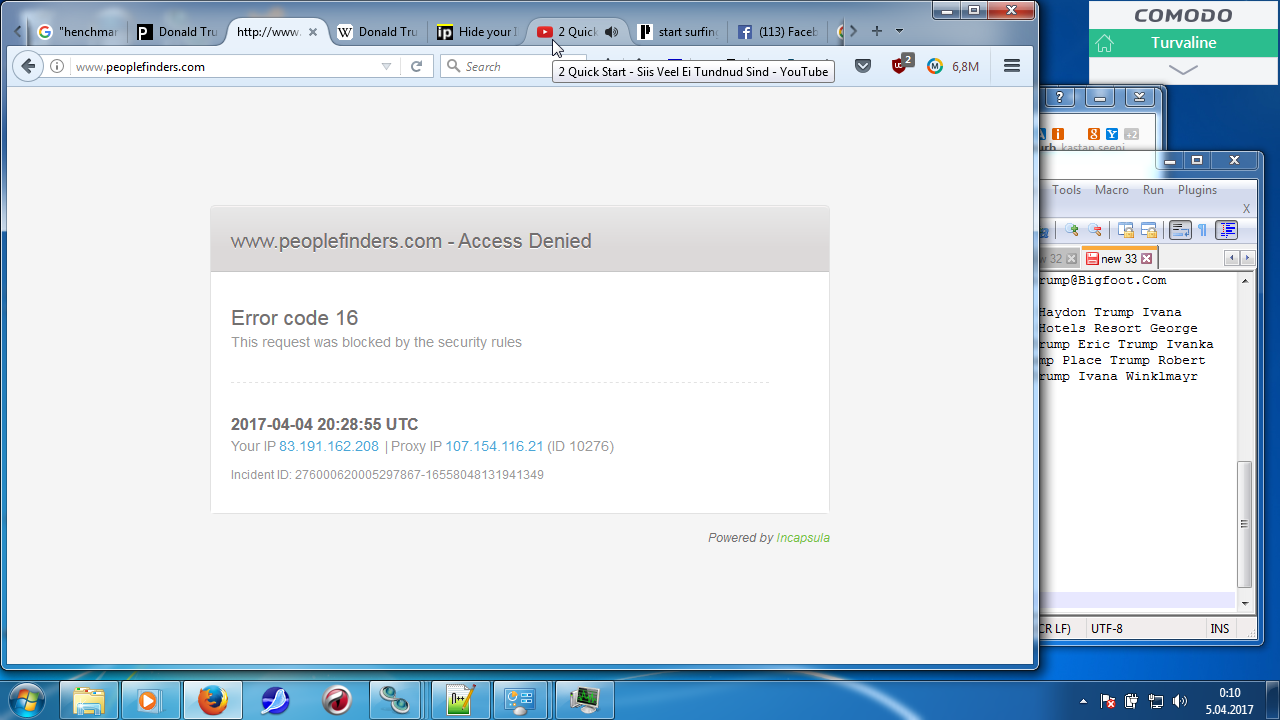Open a new tab with the plus button
1280x720 pixels.
(x=877, y=31)
